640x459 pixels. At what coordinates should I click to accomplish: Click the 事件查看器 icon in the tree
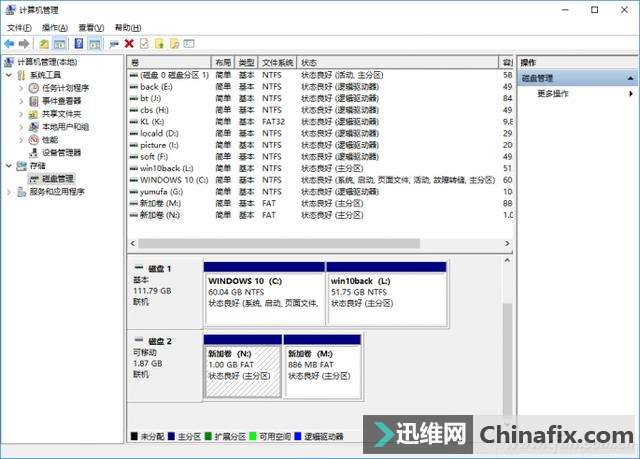pyautogui.click(x=34, y=101)
